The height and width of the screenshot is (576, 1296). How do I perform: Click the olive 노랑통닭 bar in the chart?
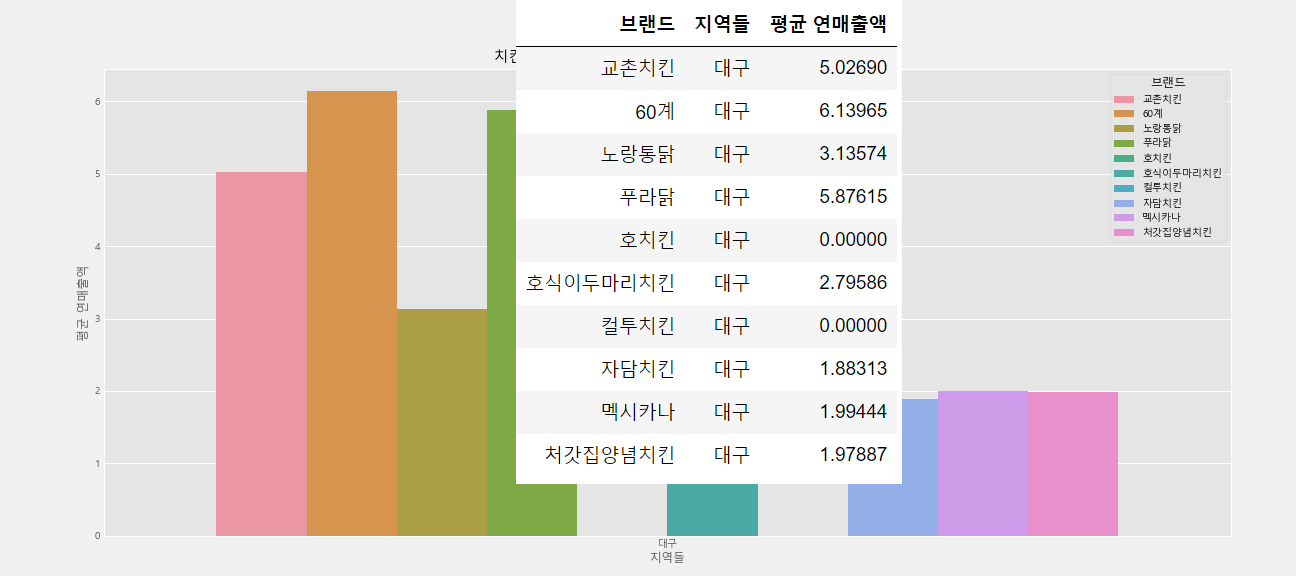pos(442,422)
